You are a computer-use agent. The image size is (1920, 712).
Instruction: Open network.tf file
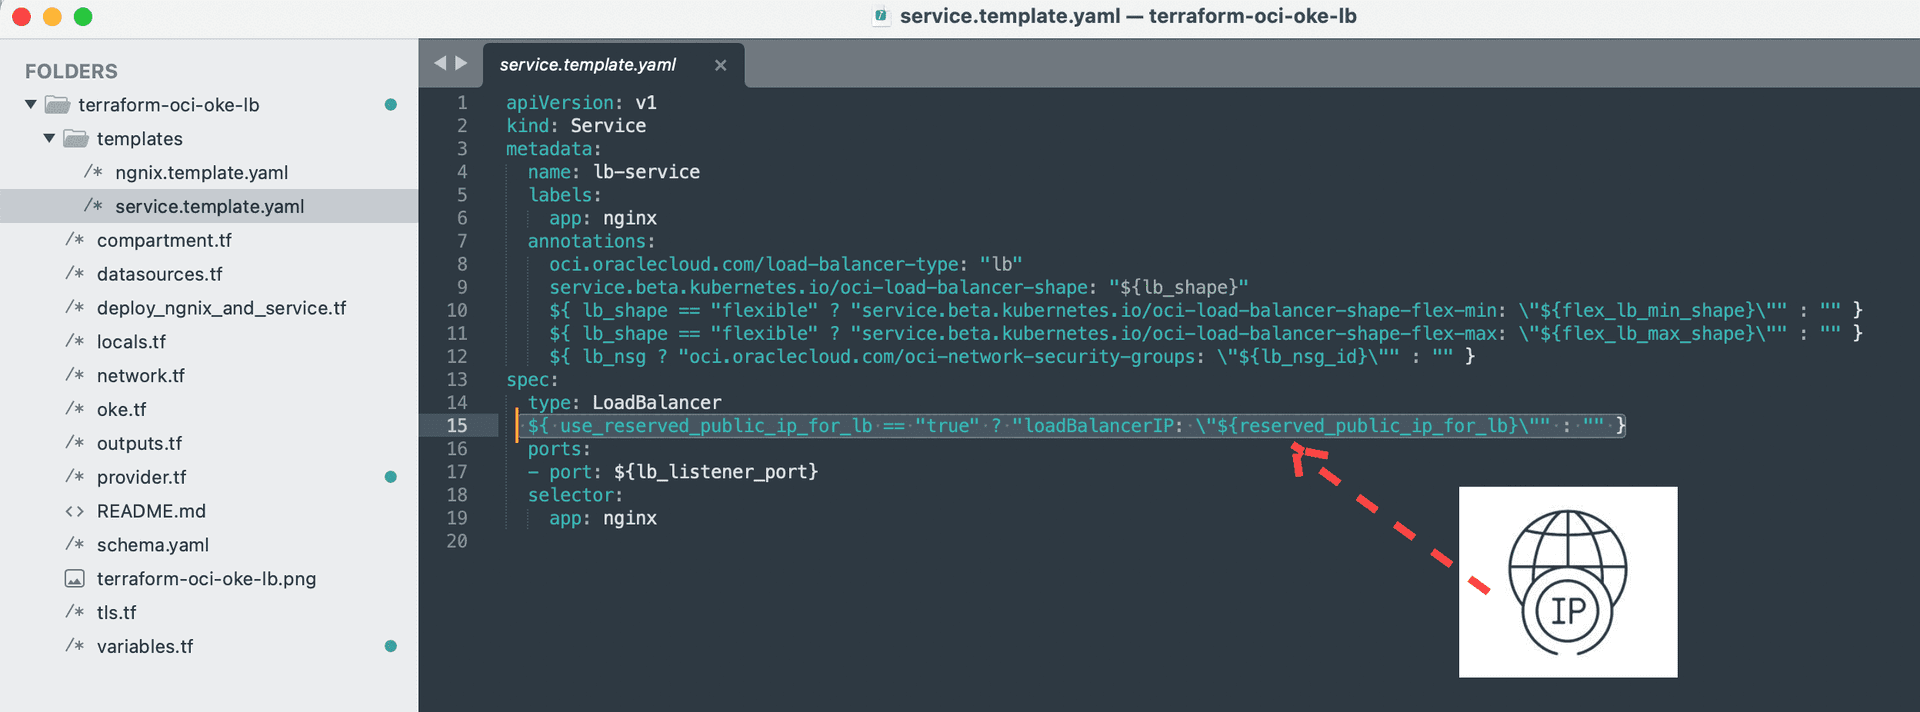coord(140,376)
